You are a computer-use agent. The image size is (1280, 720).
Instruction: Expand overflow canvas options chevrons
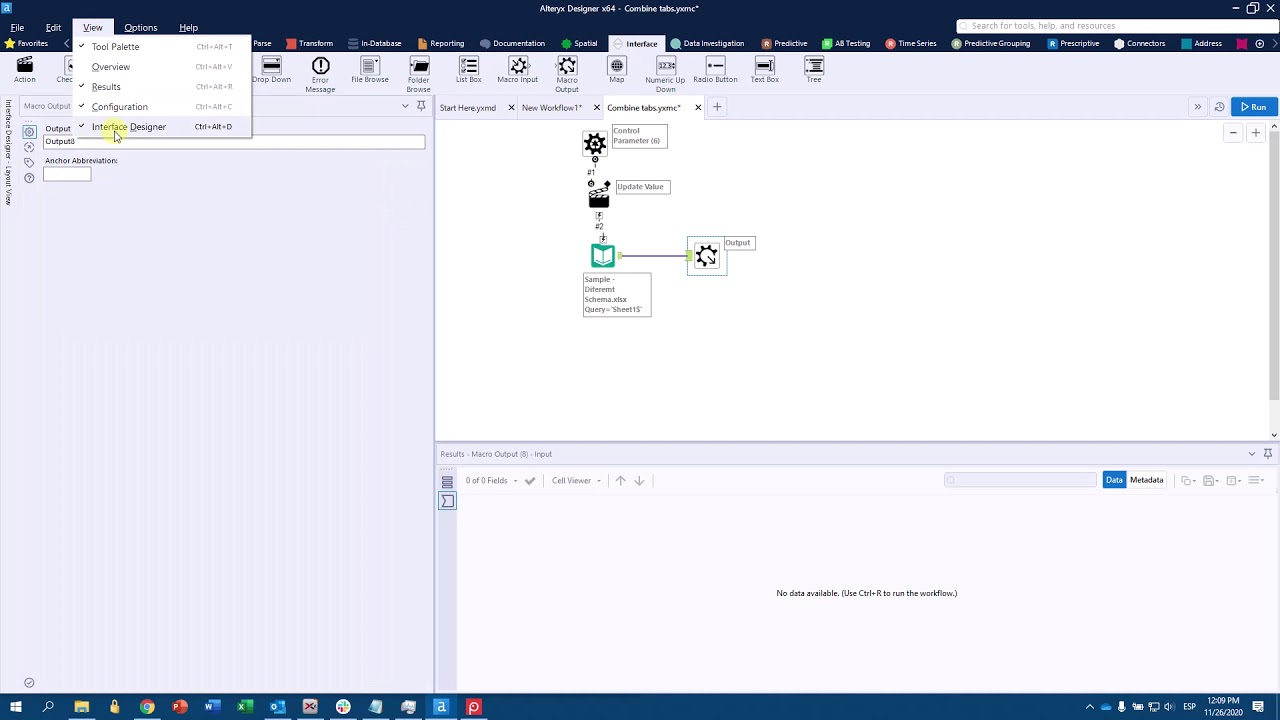tap(1197, 107)
